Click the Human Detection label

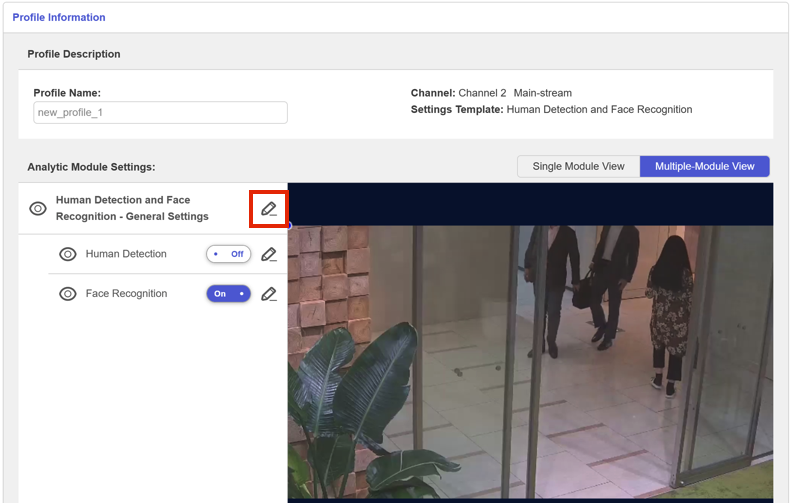126,254
